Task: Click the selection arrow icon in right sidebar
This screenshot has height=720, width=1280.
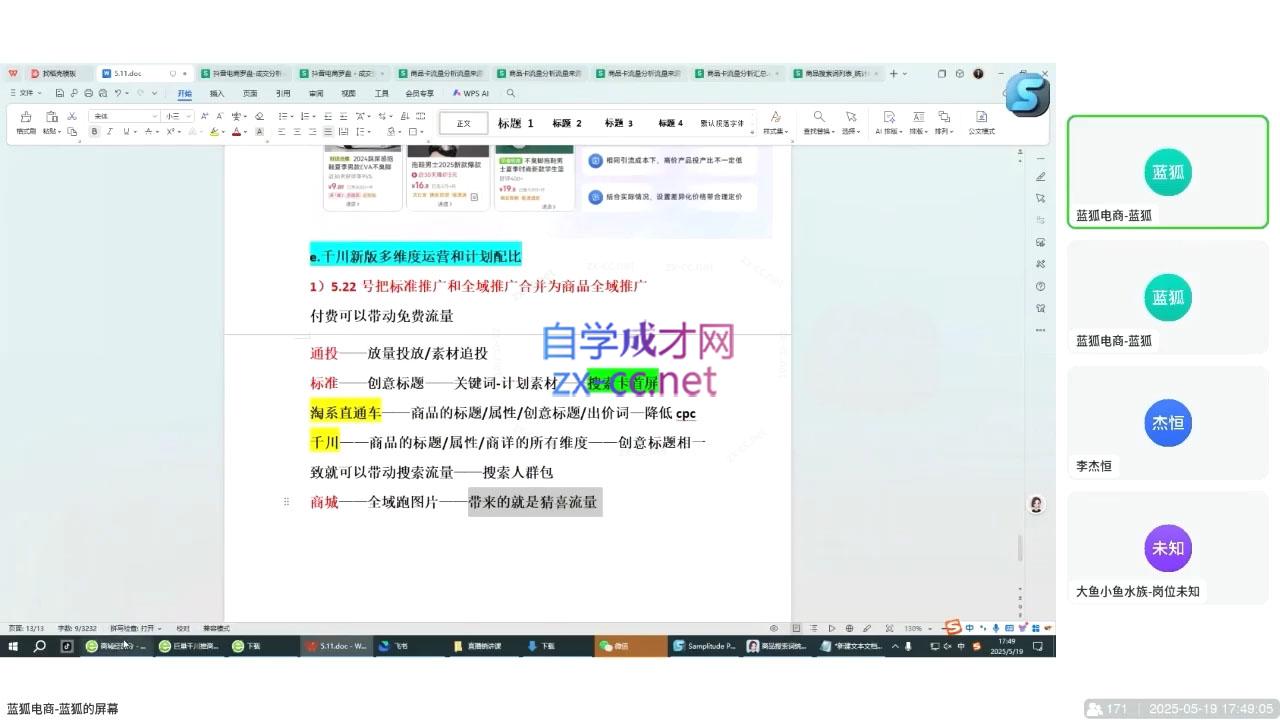Action: point(1041,198)
